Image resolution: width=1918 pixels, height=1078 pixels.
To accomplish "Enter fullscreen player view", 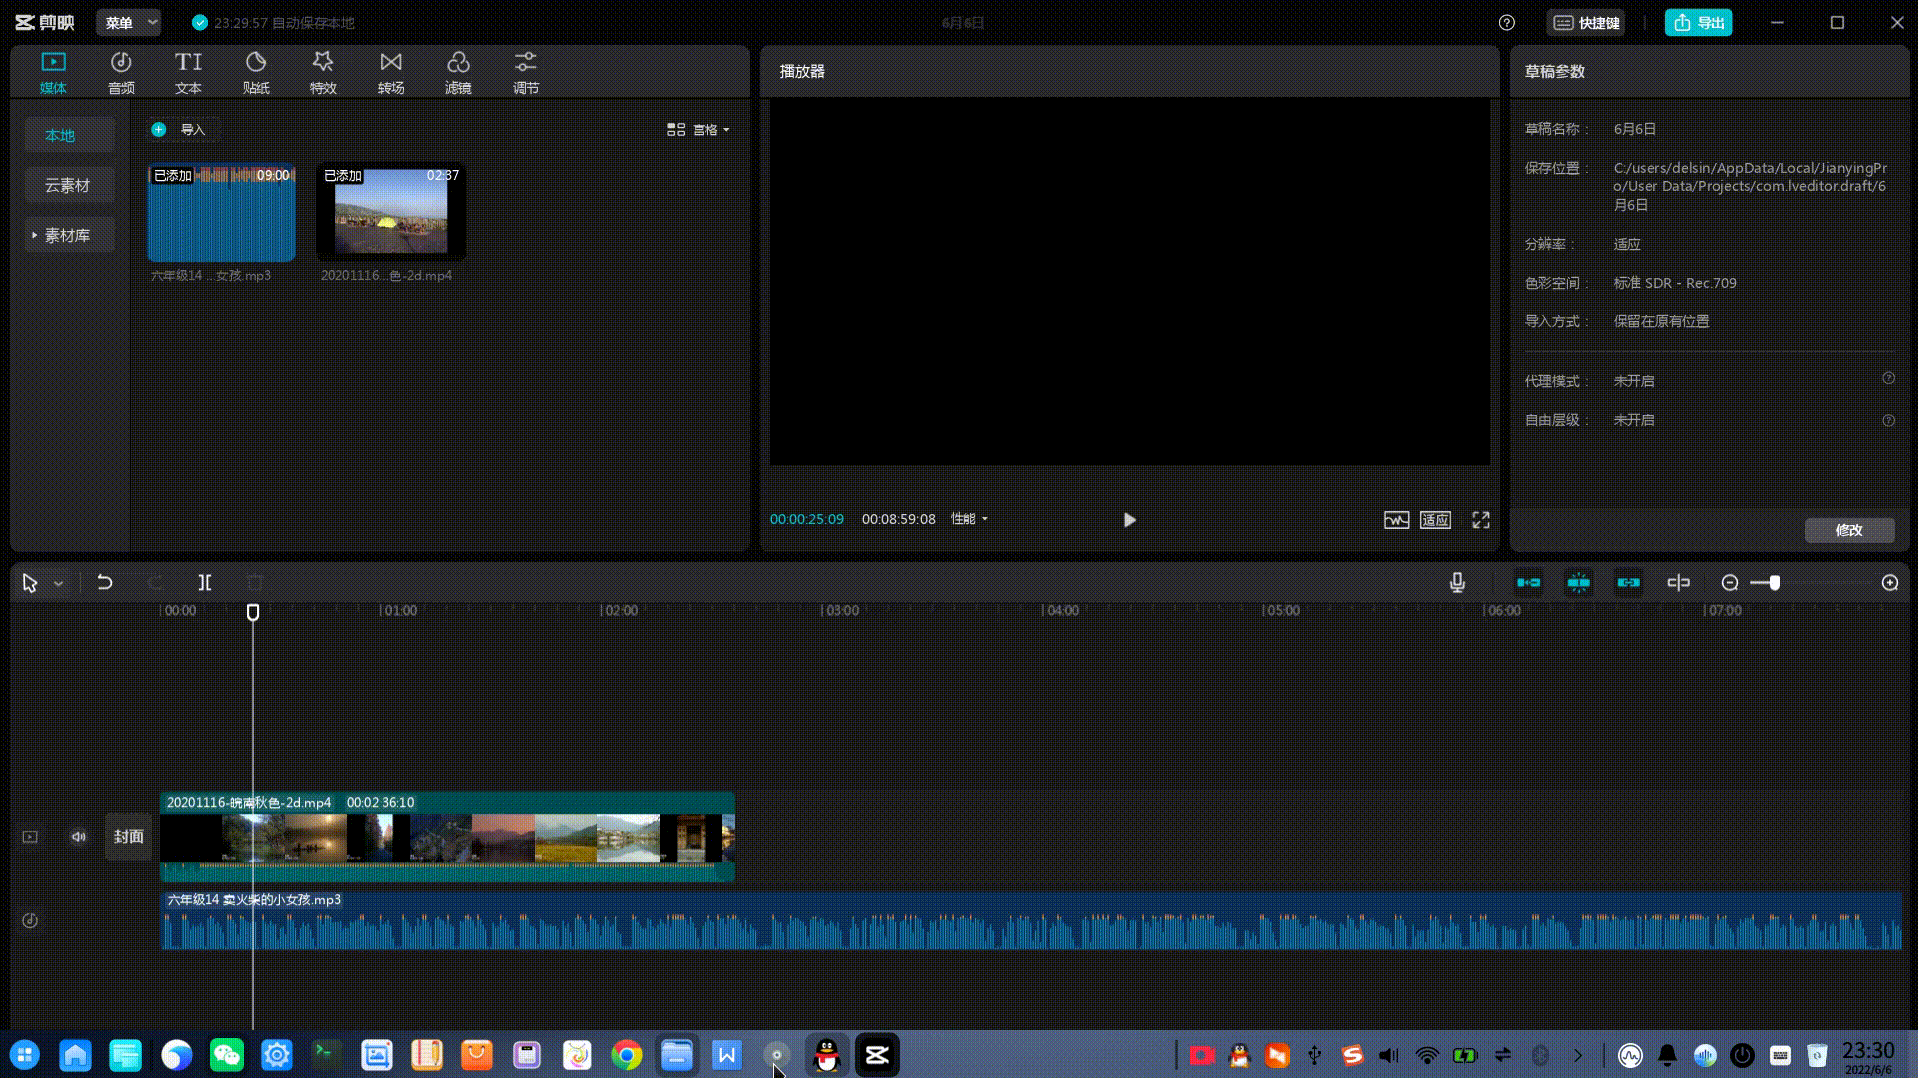I will pyautogui.click(x=1481, y=520).
